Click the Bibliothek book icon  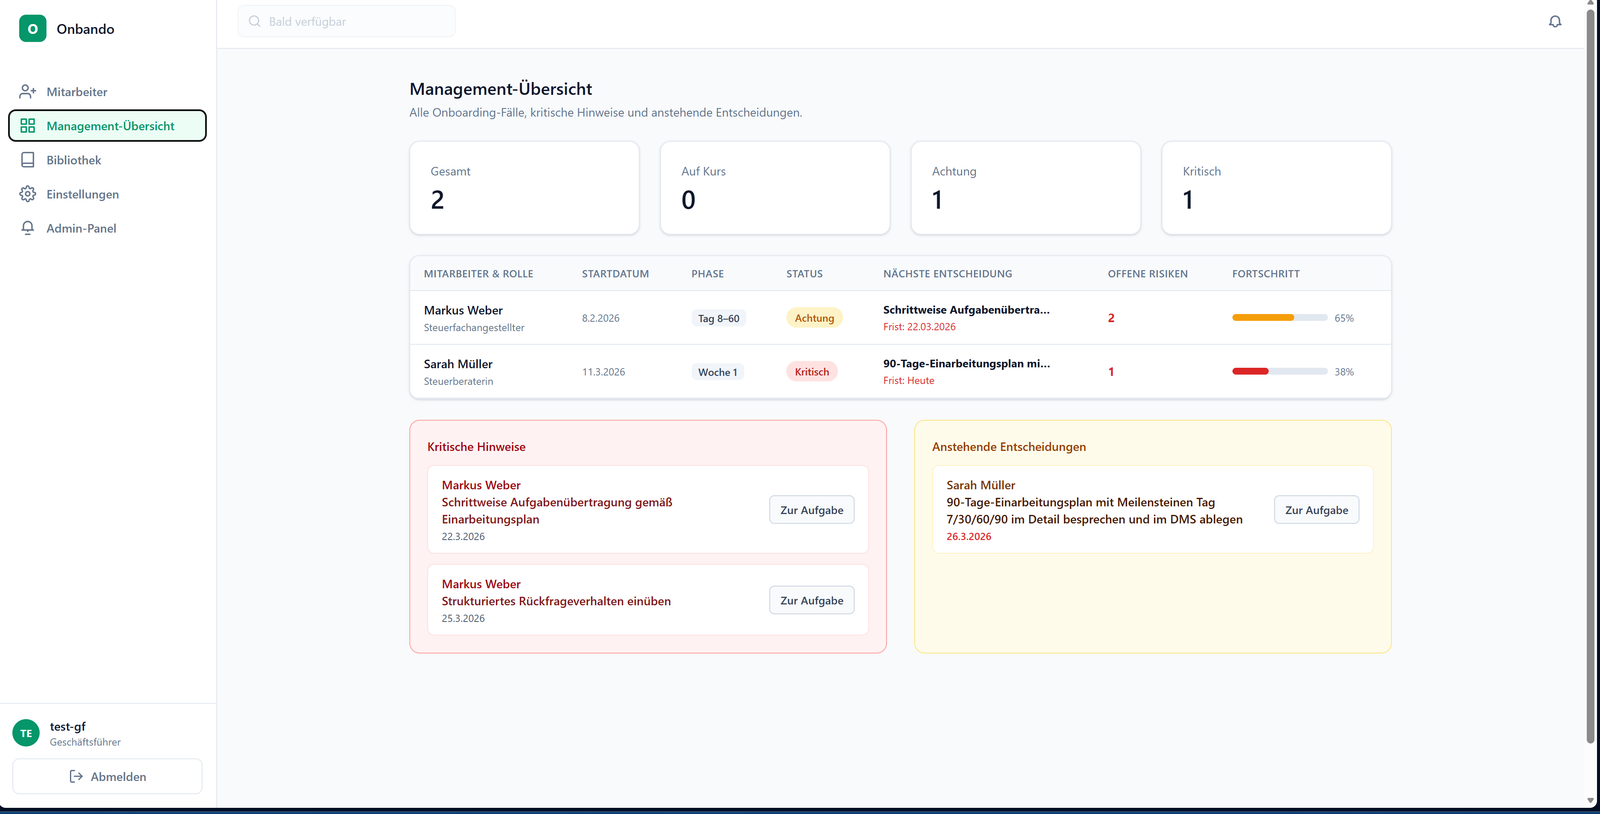coord(28,160)
